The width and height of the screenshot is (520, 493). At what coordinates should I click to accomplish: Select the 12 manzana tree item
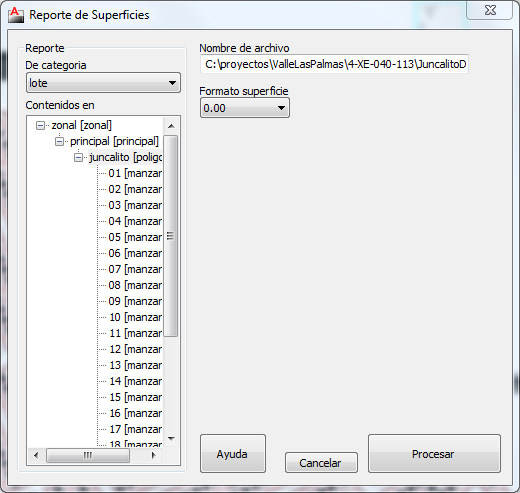[x=135, y=349]
